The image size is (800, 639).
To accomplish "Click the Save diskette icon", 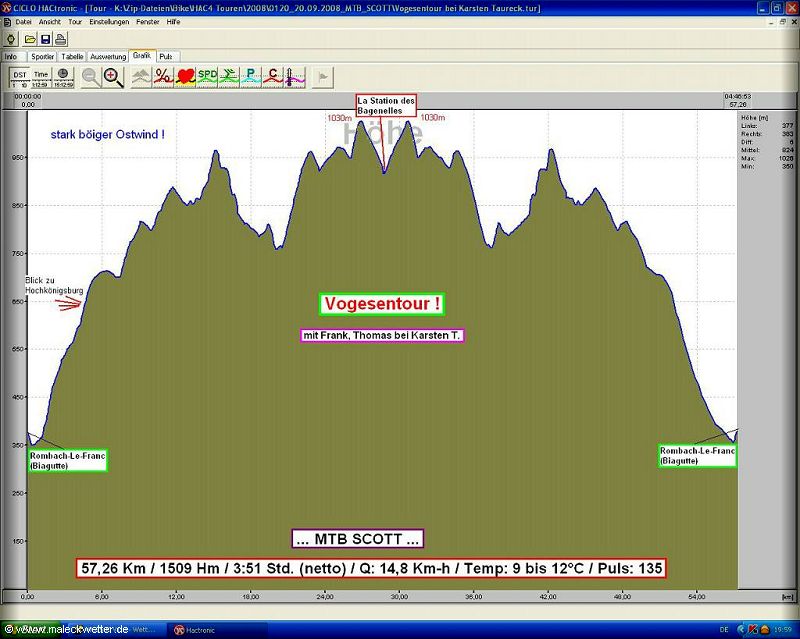I will tap(45, 38).
